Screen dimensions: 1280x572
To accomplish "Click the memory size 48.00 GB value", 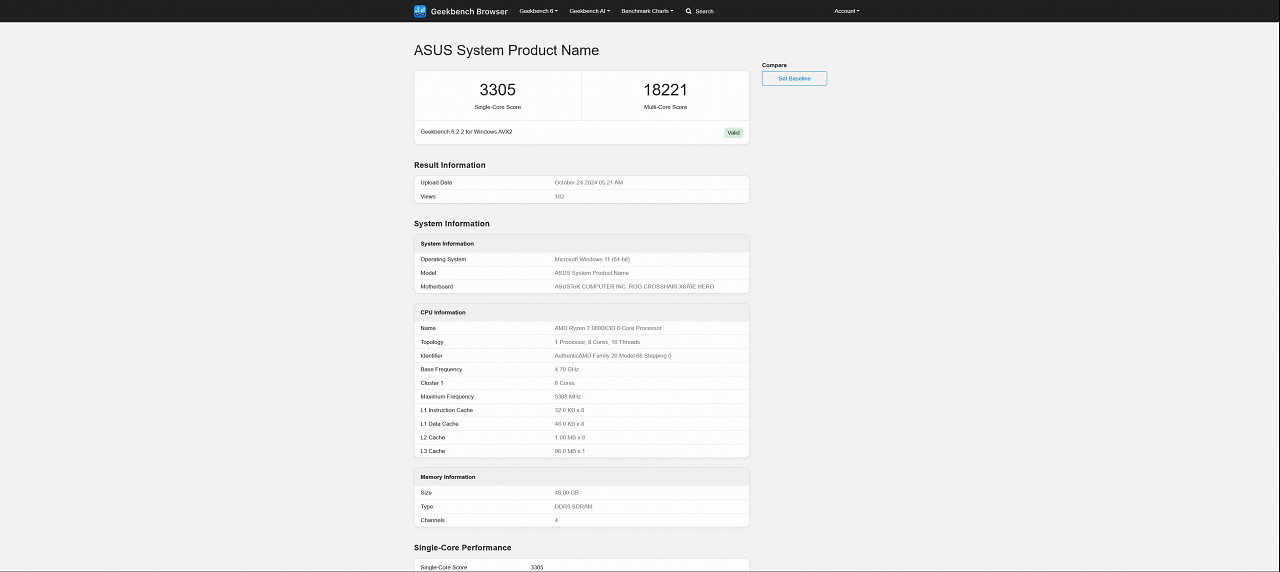I will [x=567, y=493].
